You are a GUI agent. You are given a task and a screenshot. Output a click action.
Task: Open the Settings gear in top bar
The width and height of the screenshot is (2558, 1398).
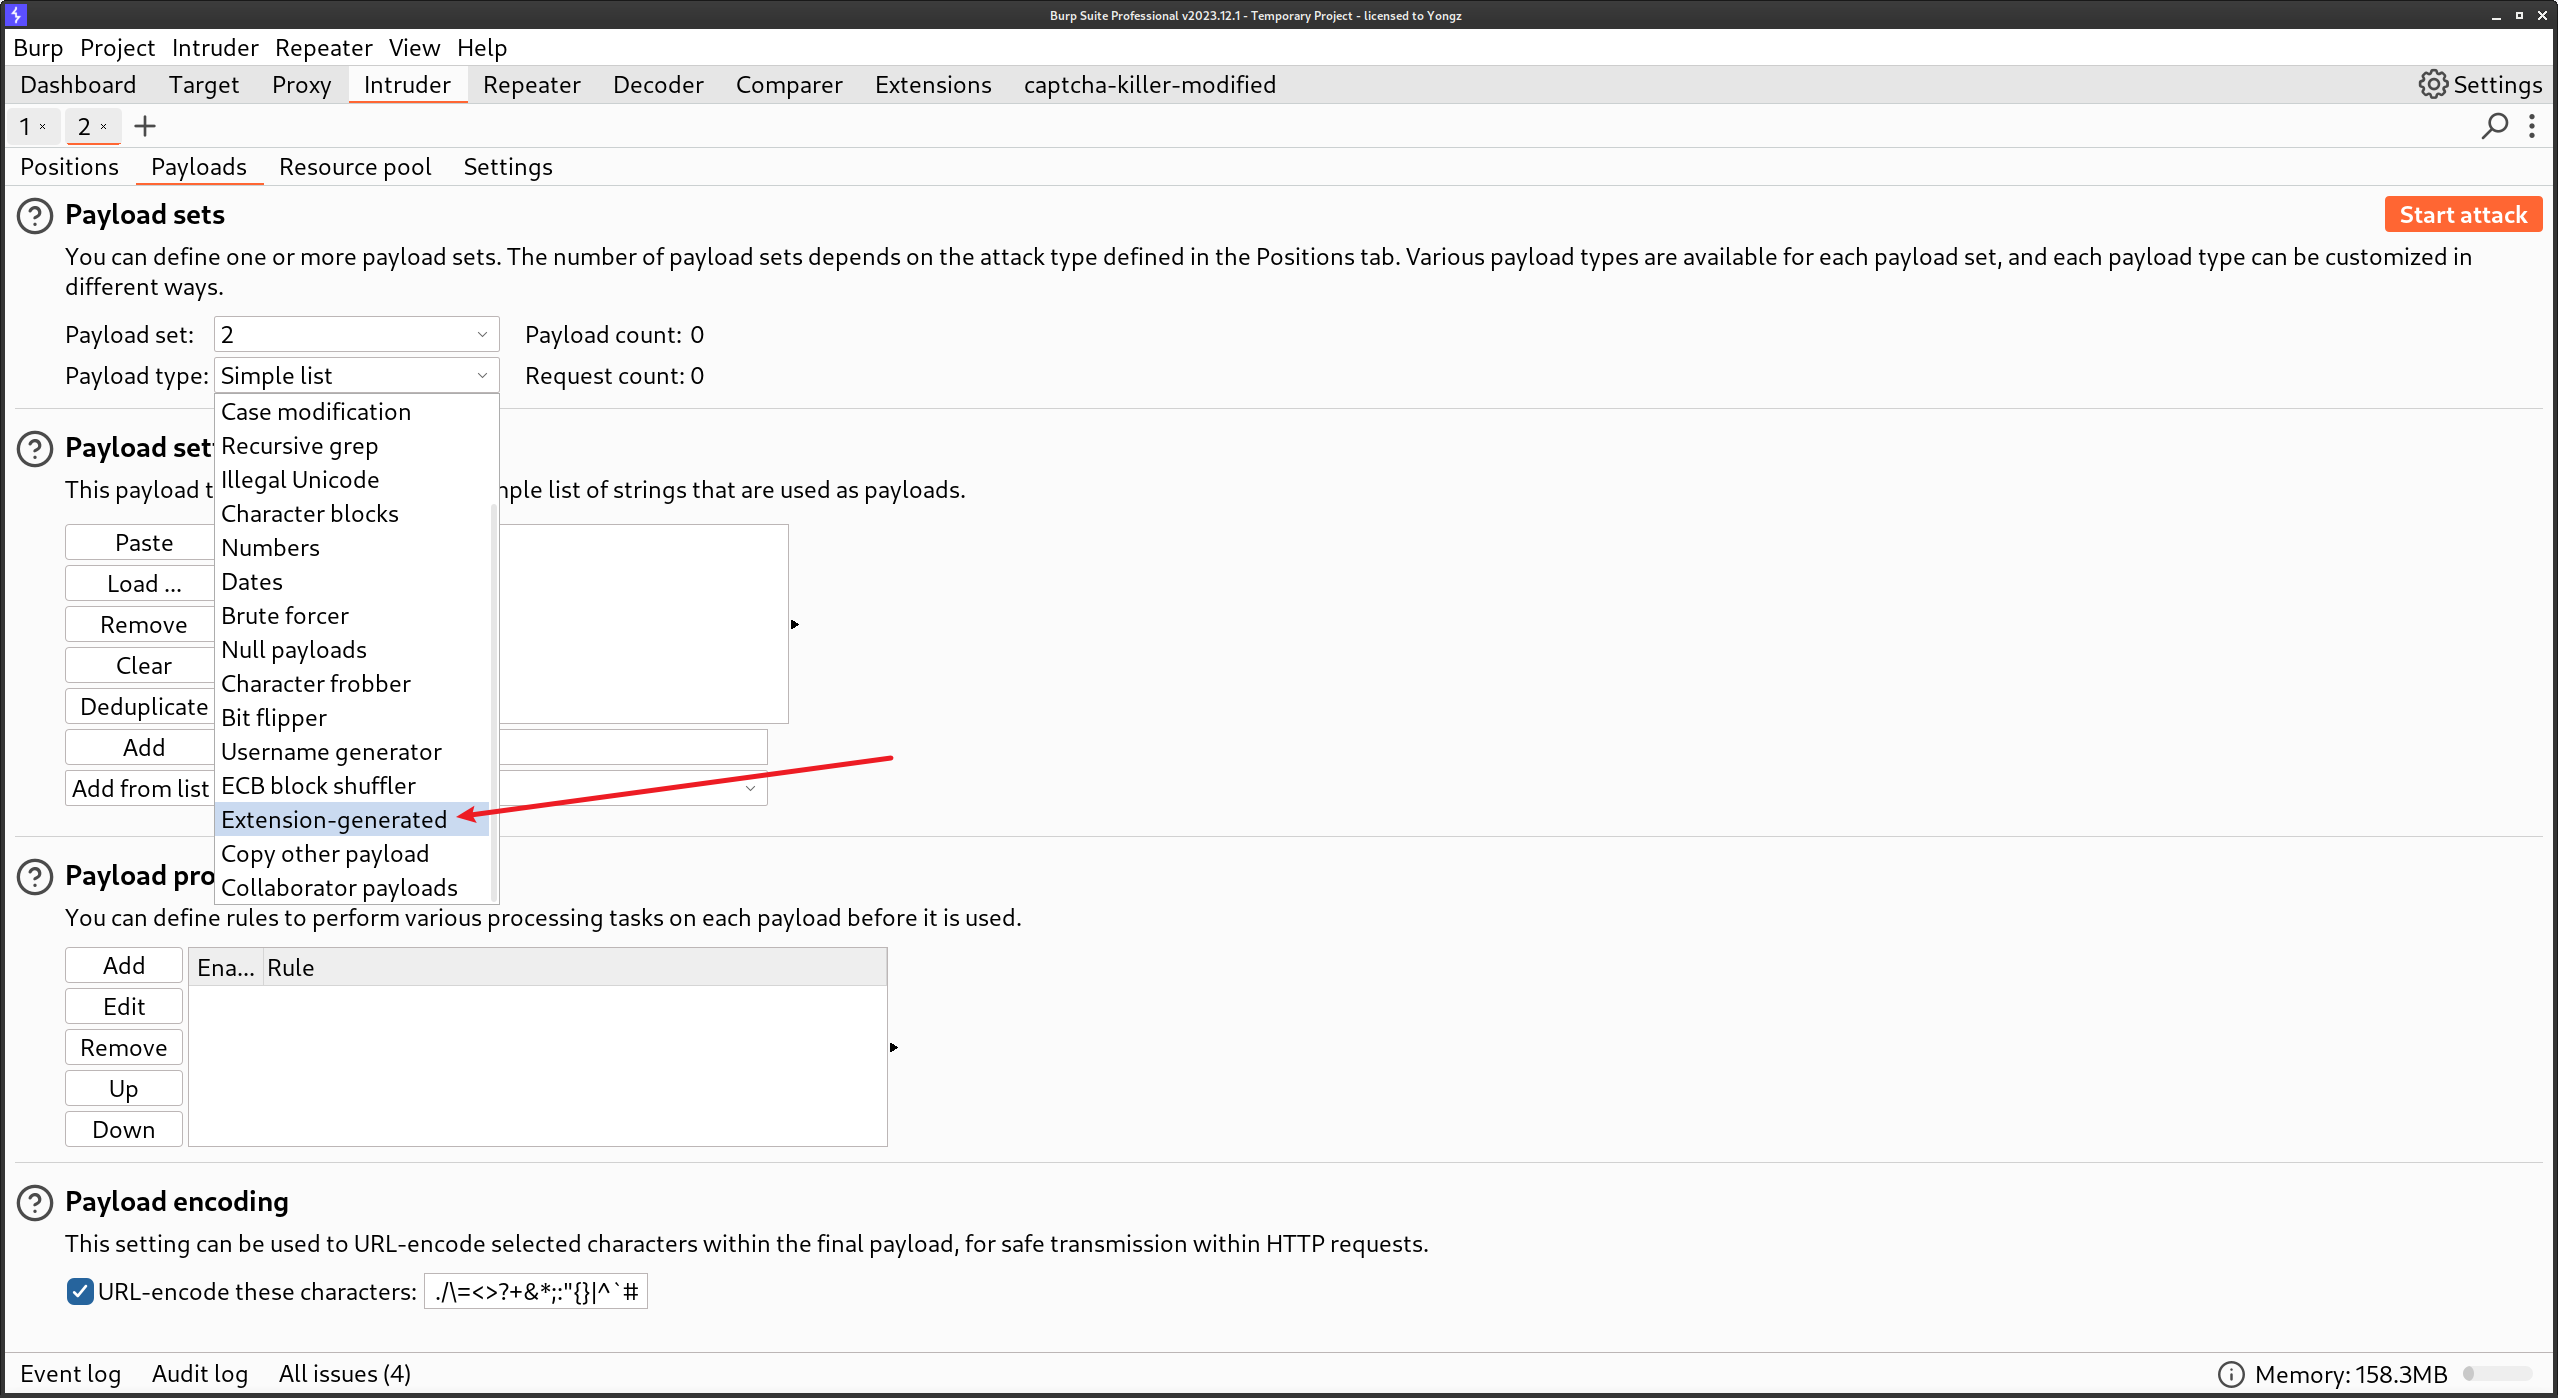coord(2480,85)
